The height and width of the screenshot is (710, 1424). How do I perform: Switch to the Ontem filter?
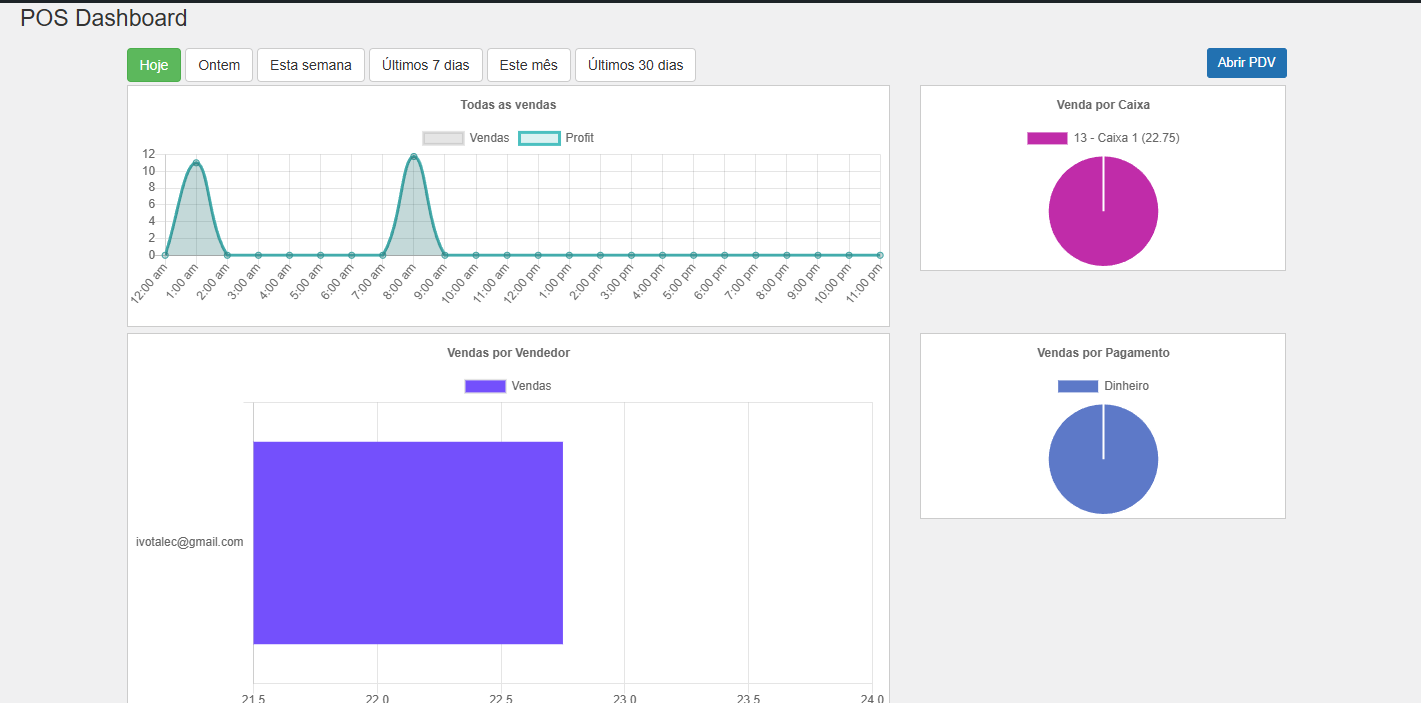click(219, 65)
